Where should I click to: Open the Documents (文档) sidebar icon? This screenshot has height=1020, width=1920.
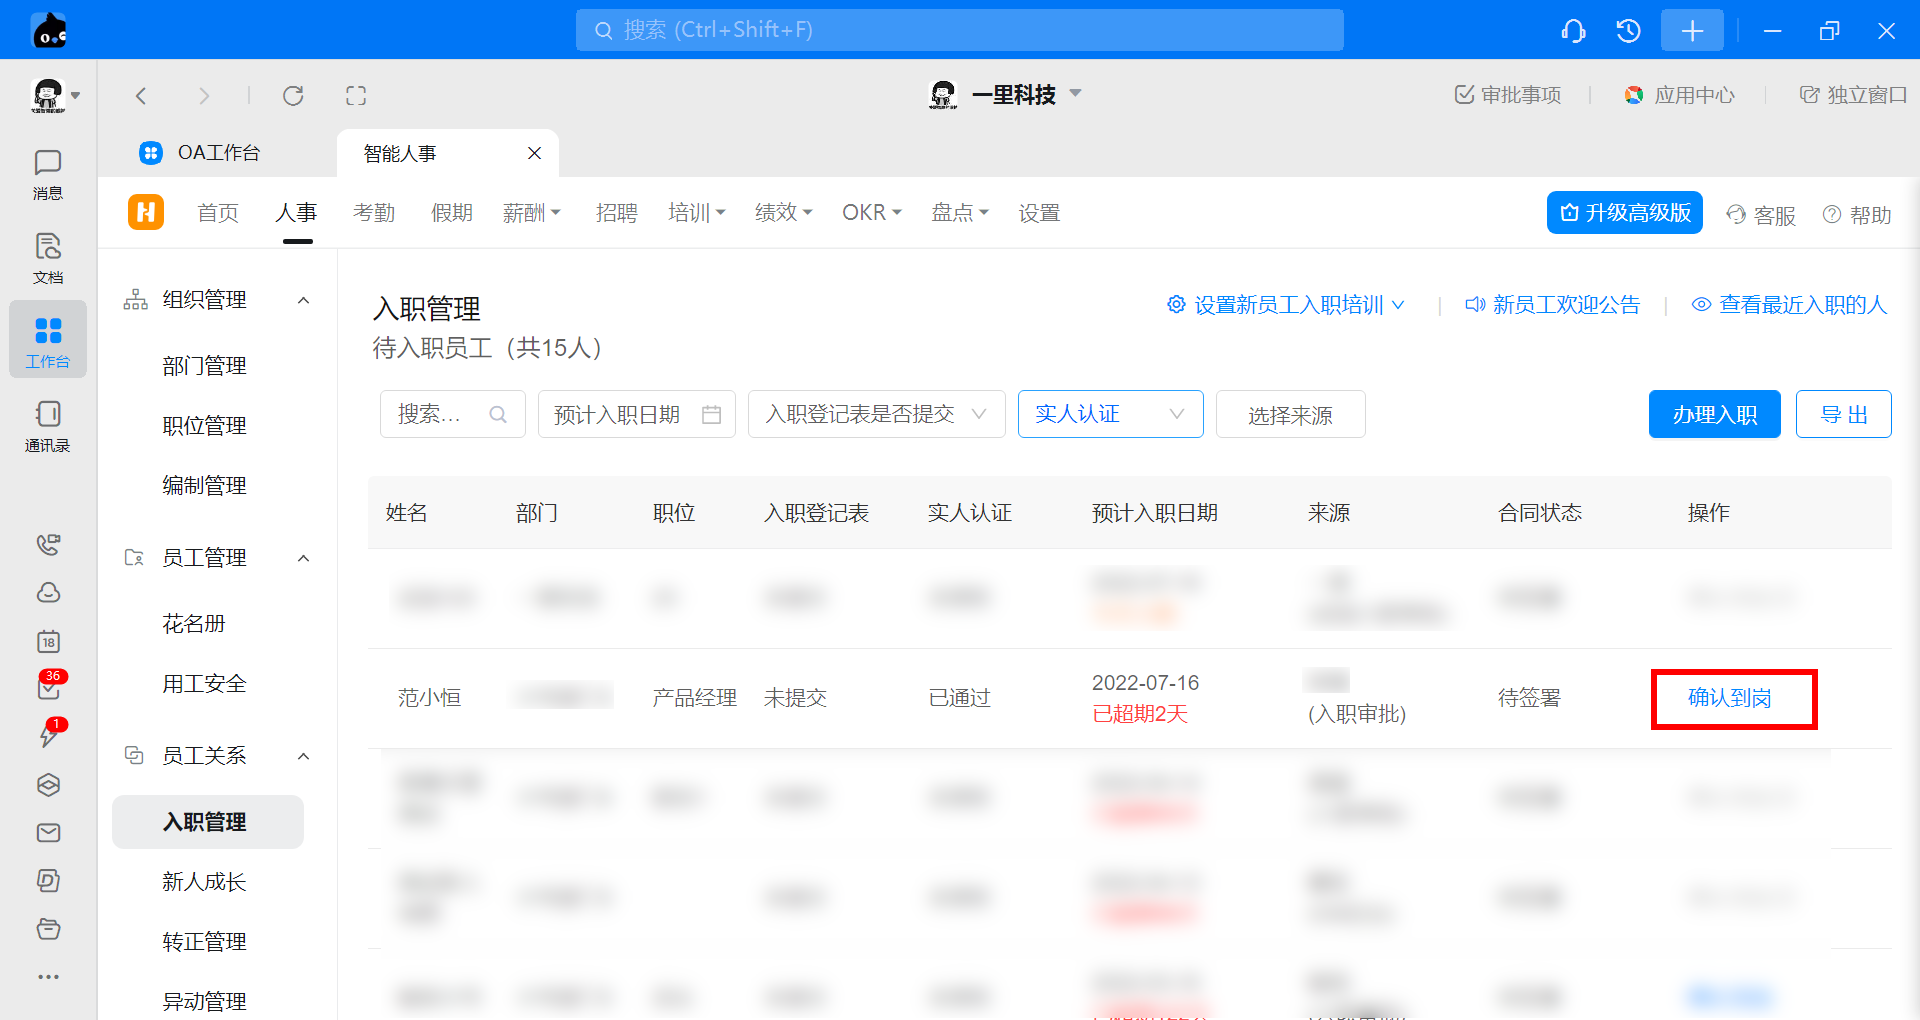(47, 258)
